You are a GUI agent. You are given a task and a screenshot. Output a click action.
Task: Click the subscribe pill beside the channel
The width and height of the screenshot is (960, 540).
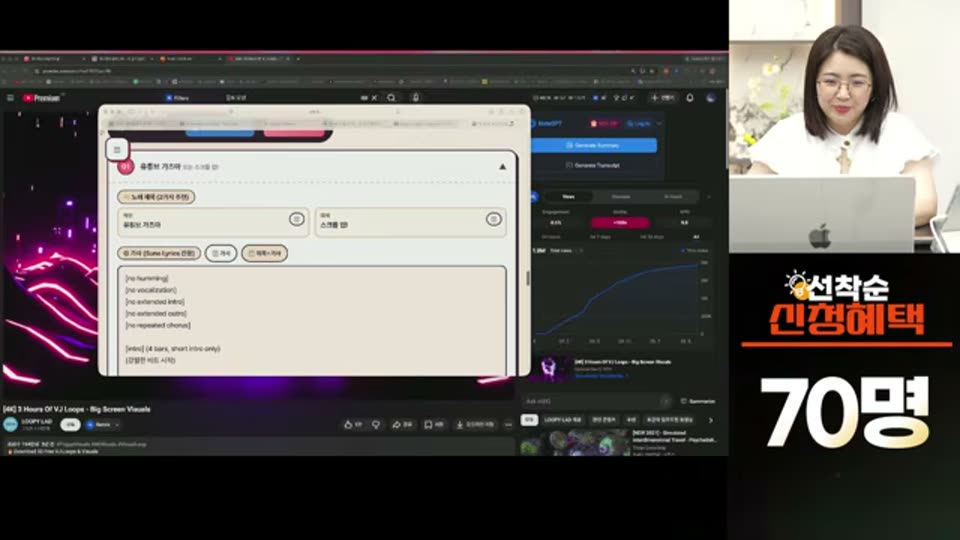point(70,424)
